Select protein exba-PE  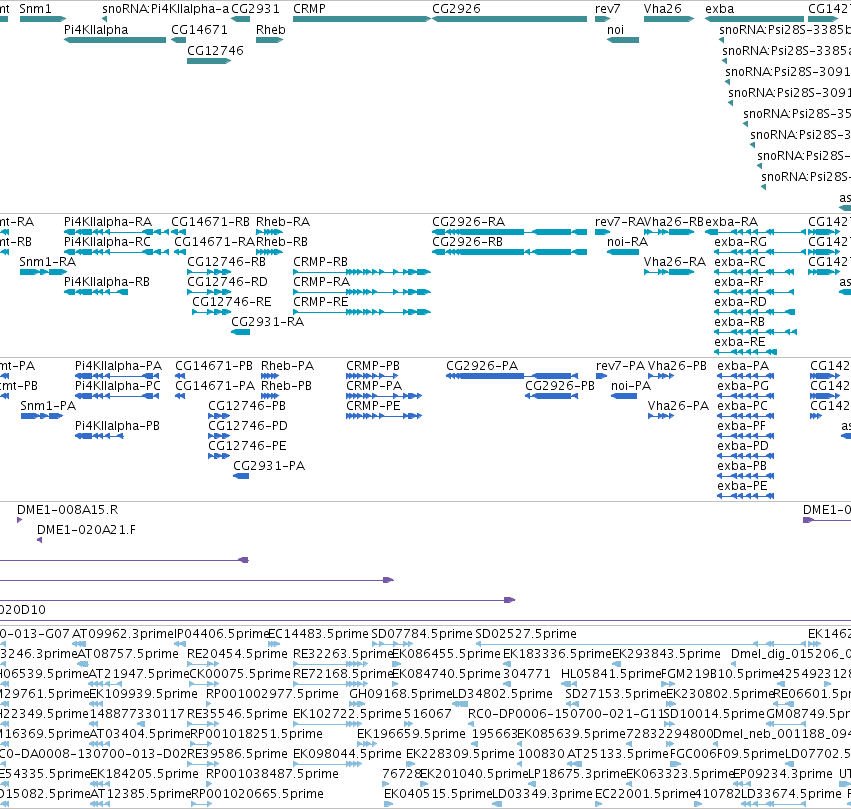coord(742,486)
